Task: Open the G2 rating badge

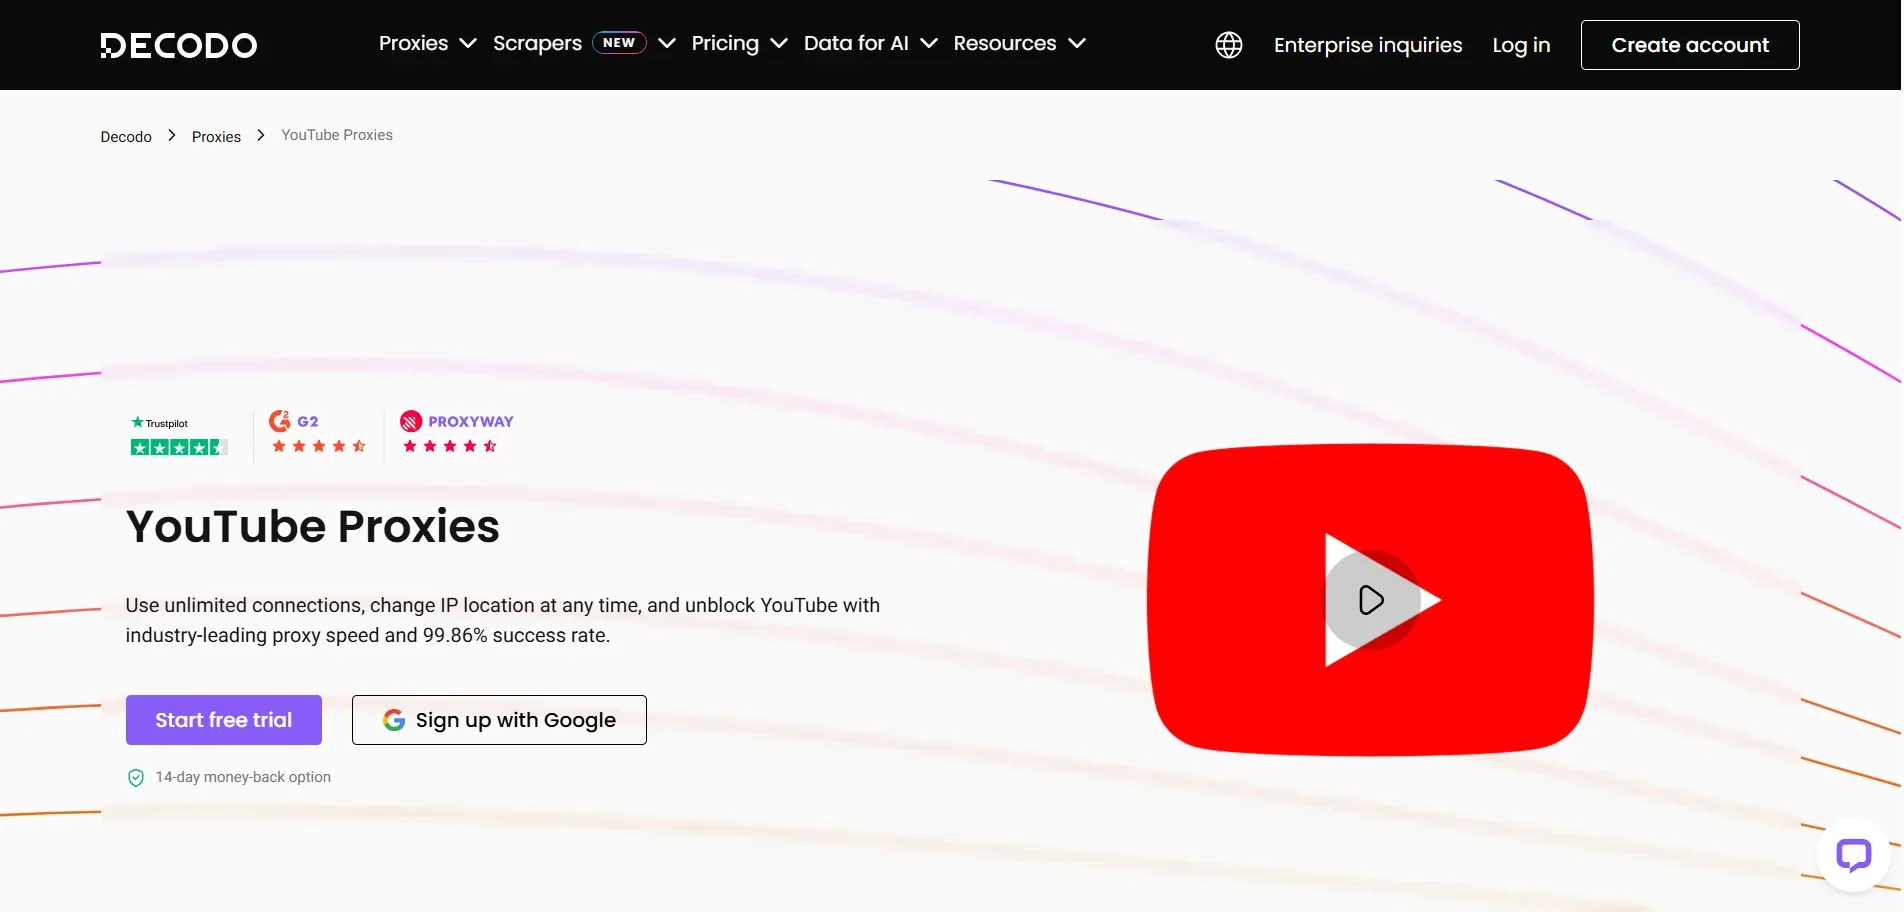Action: click(318, 432)
